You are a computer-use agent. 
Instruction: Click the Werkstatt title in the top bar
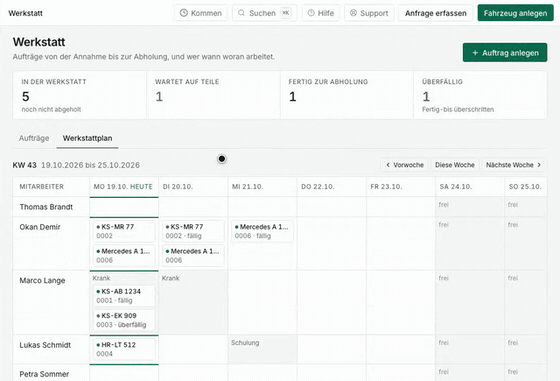coord(25,13)
